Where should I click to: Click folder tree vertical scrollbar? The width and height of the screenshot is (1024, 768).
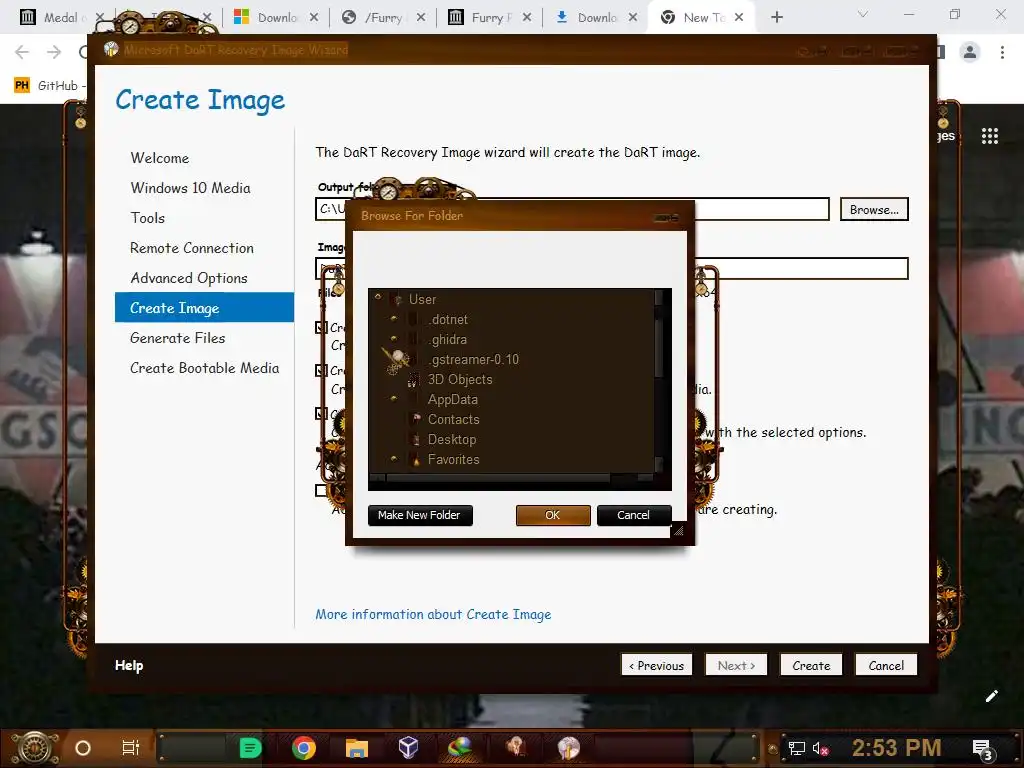click(x=658, y=380)
